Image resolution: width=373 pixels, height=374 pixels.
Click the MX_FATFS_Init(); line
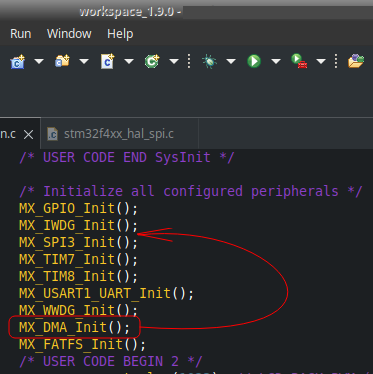tap(82, 344)
